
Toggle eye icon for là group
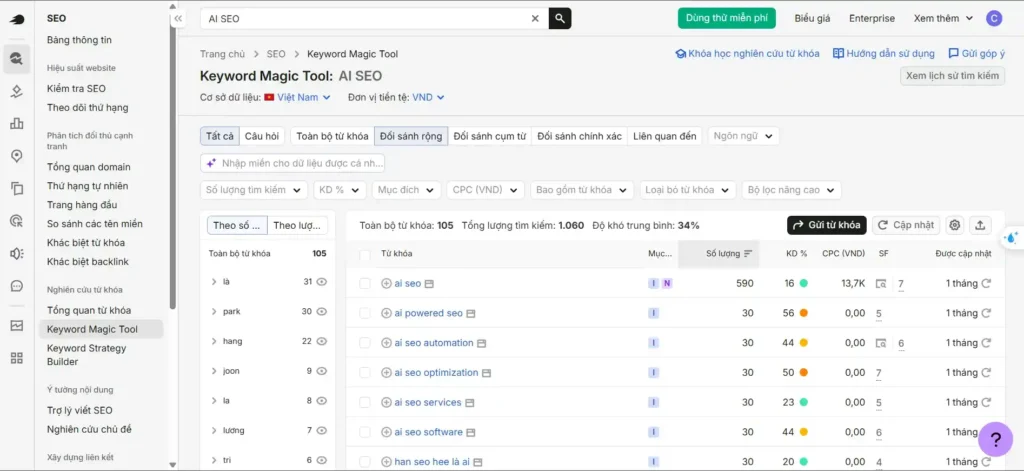click(321, 282)
